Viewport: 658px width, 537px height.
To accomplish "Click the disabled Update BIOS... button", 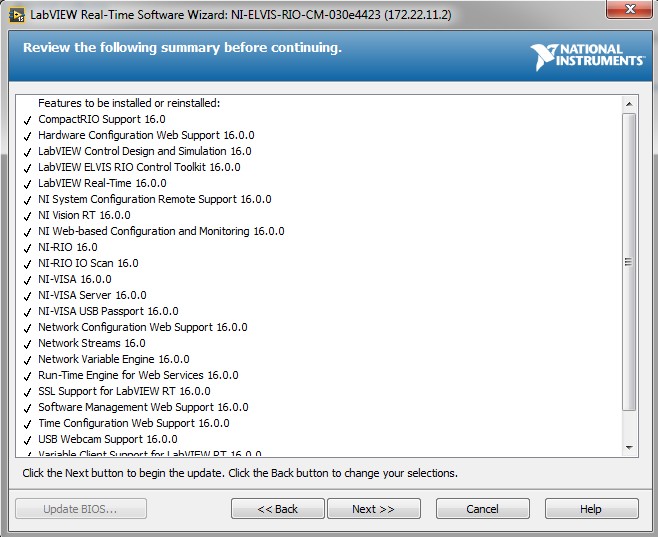I will (x=80, y=509).
